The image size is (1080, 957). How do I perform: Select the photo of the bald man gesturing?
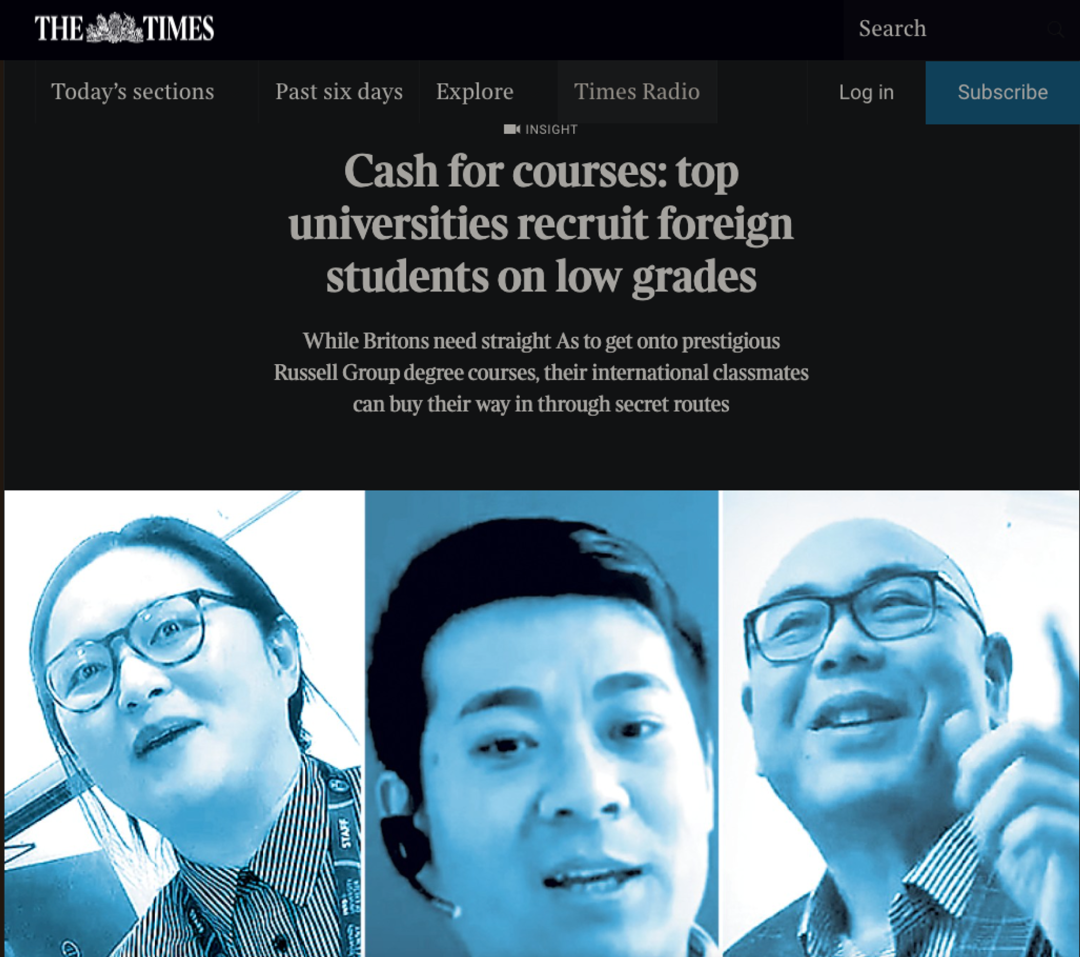pyautogui.click(x=900, y=723)
